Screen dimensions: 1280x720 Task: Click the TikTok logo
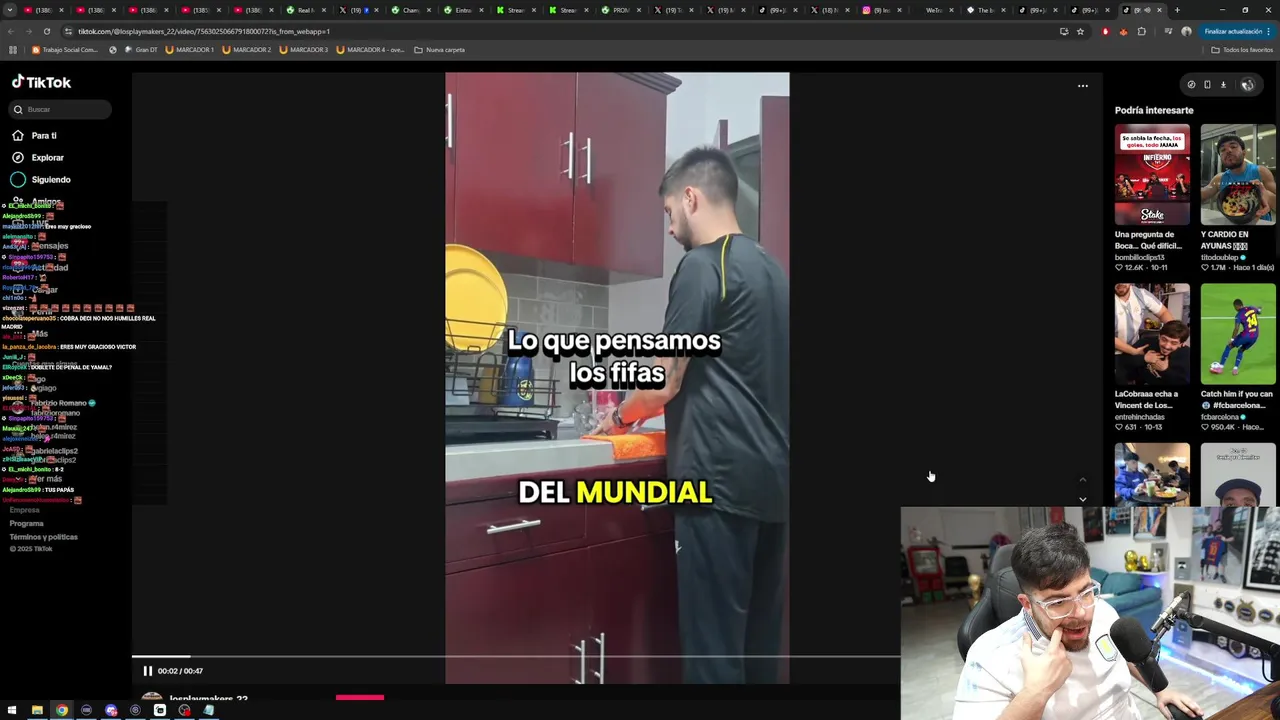[41, 82]
